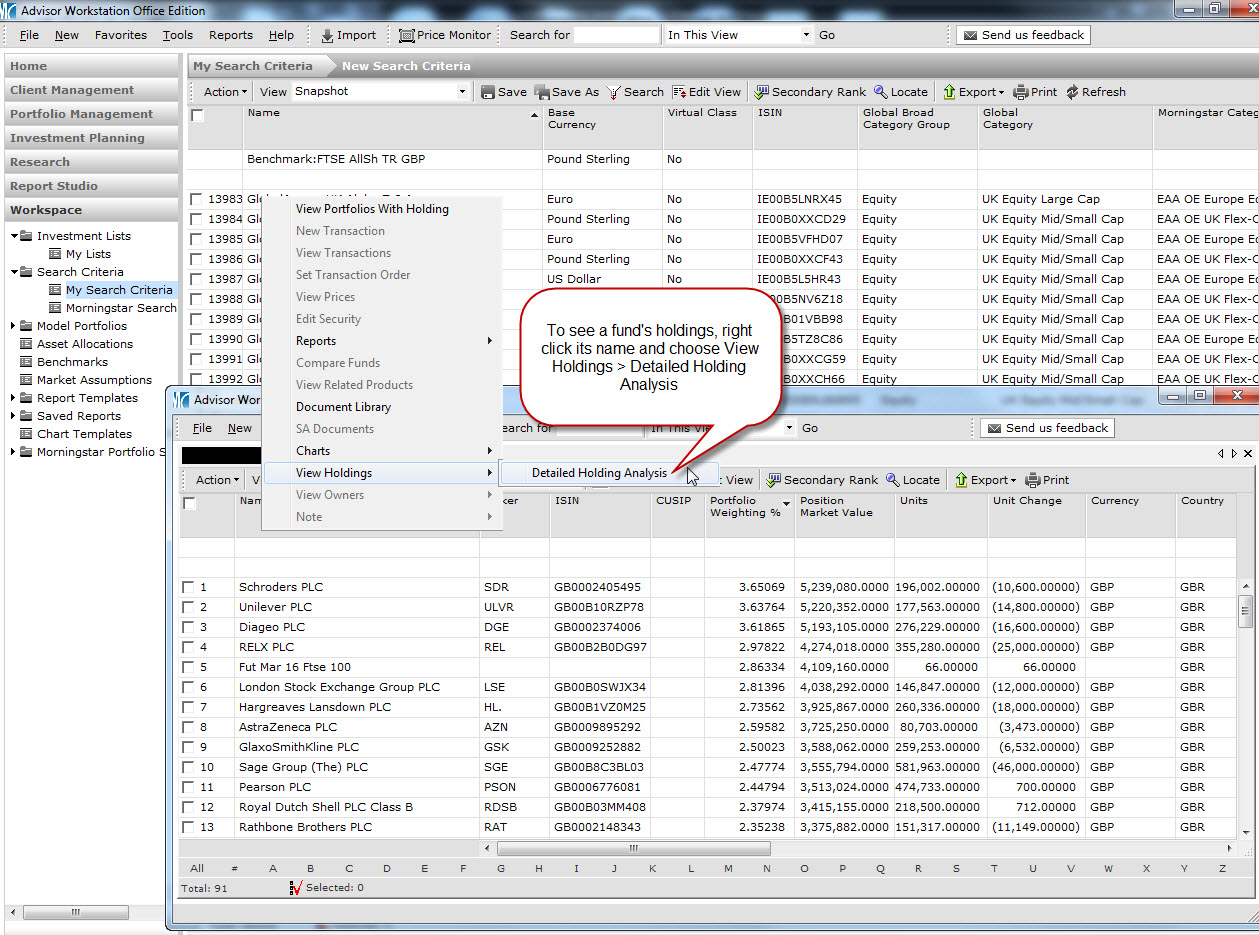Click the Search for input field at top

tap(616, 35)
